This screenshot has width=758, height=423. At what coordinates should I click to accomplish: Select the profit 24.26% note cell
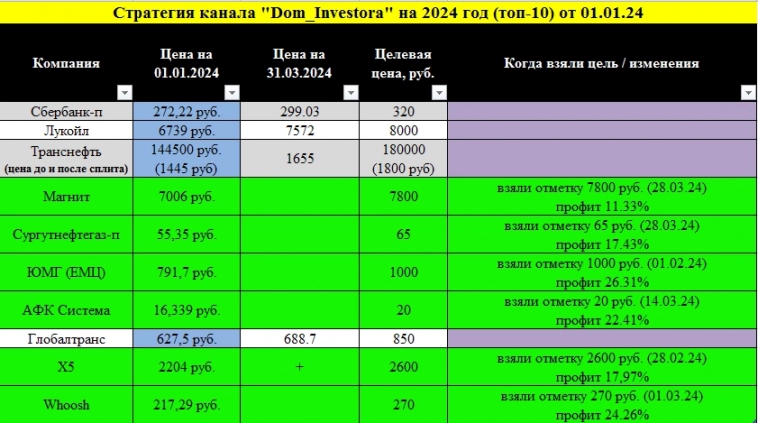(602, 405)
